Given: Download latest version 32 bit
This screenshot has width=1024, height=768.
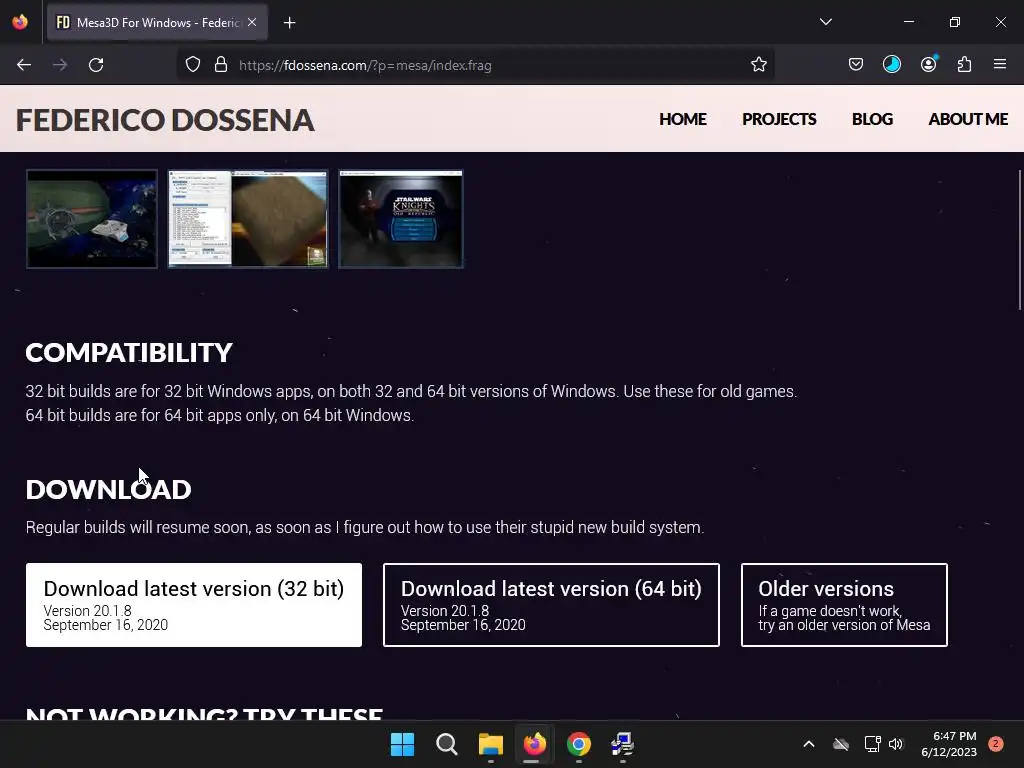Looking at the screenshot, I should click(x=194, y=605).
